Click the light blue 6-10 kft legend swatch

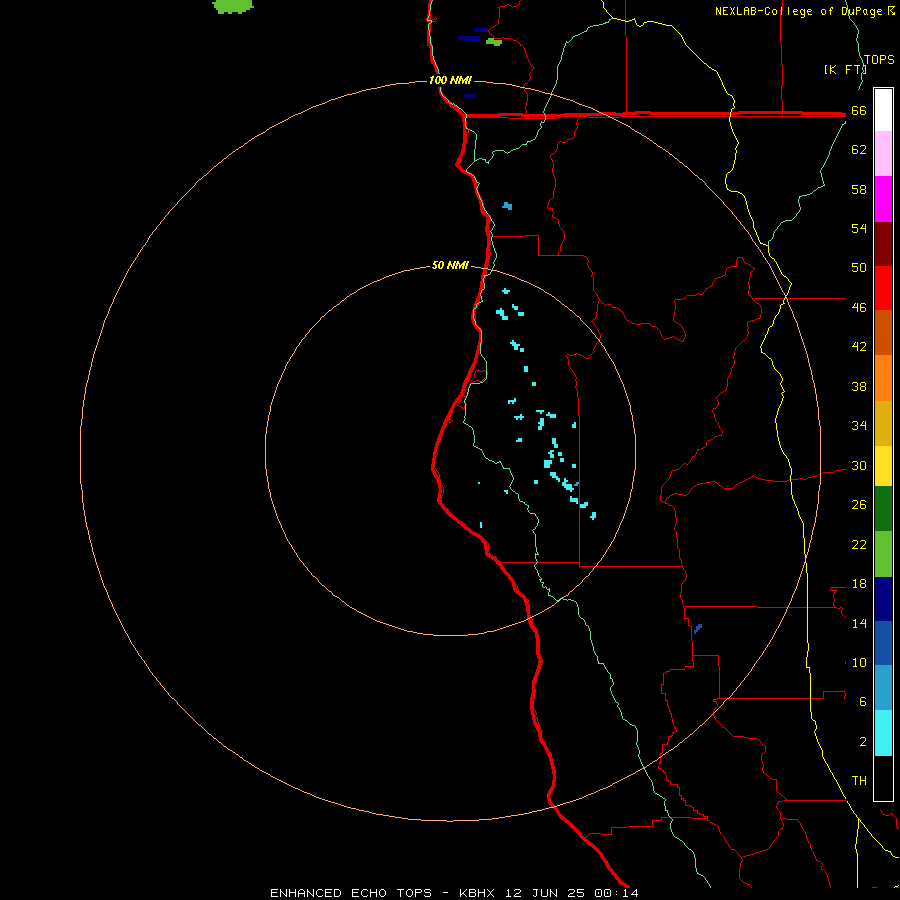883,688
